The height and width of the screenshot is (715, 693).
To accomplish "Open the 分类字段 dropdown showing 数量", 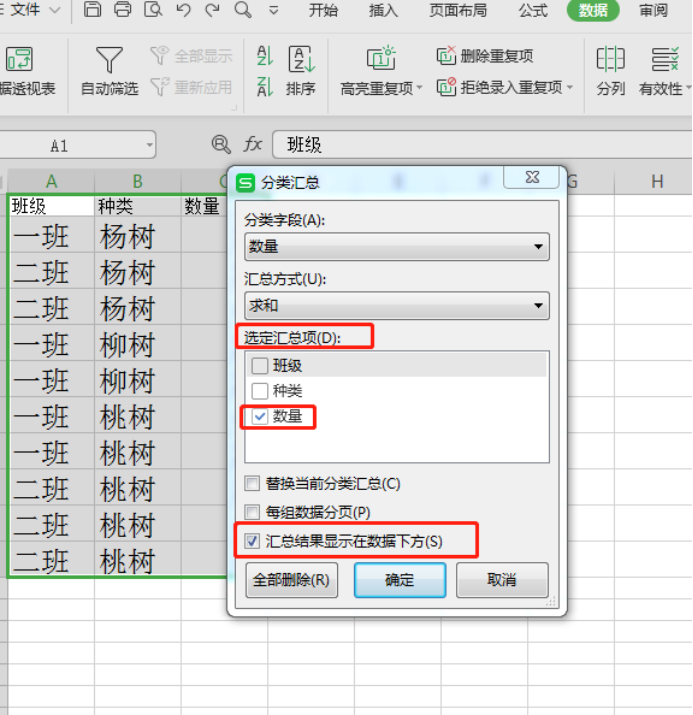I will point(397,247).
